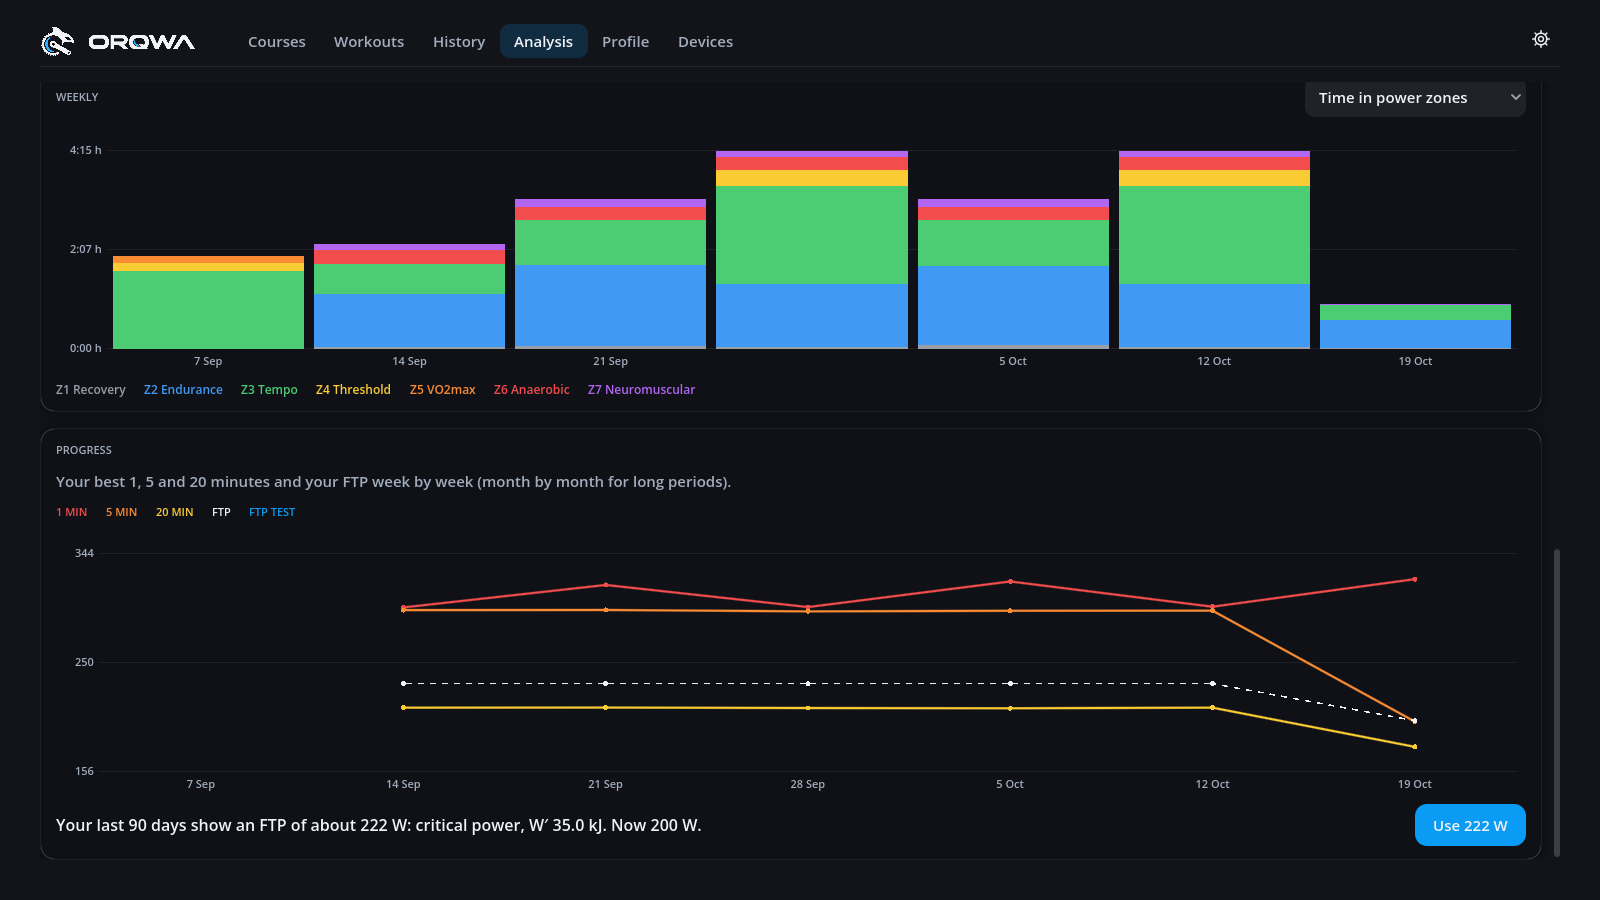Toggle the 1 MIN series legend
Image resolution: width=1600 pixels, height=900 pixels.
pyautogui.click(x=71, y=512)
